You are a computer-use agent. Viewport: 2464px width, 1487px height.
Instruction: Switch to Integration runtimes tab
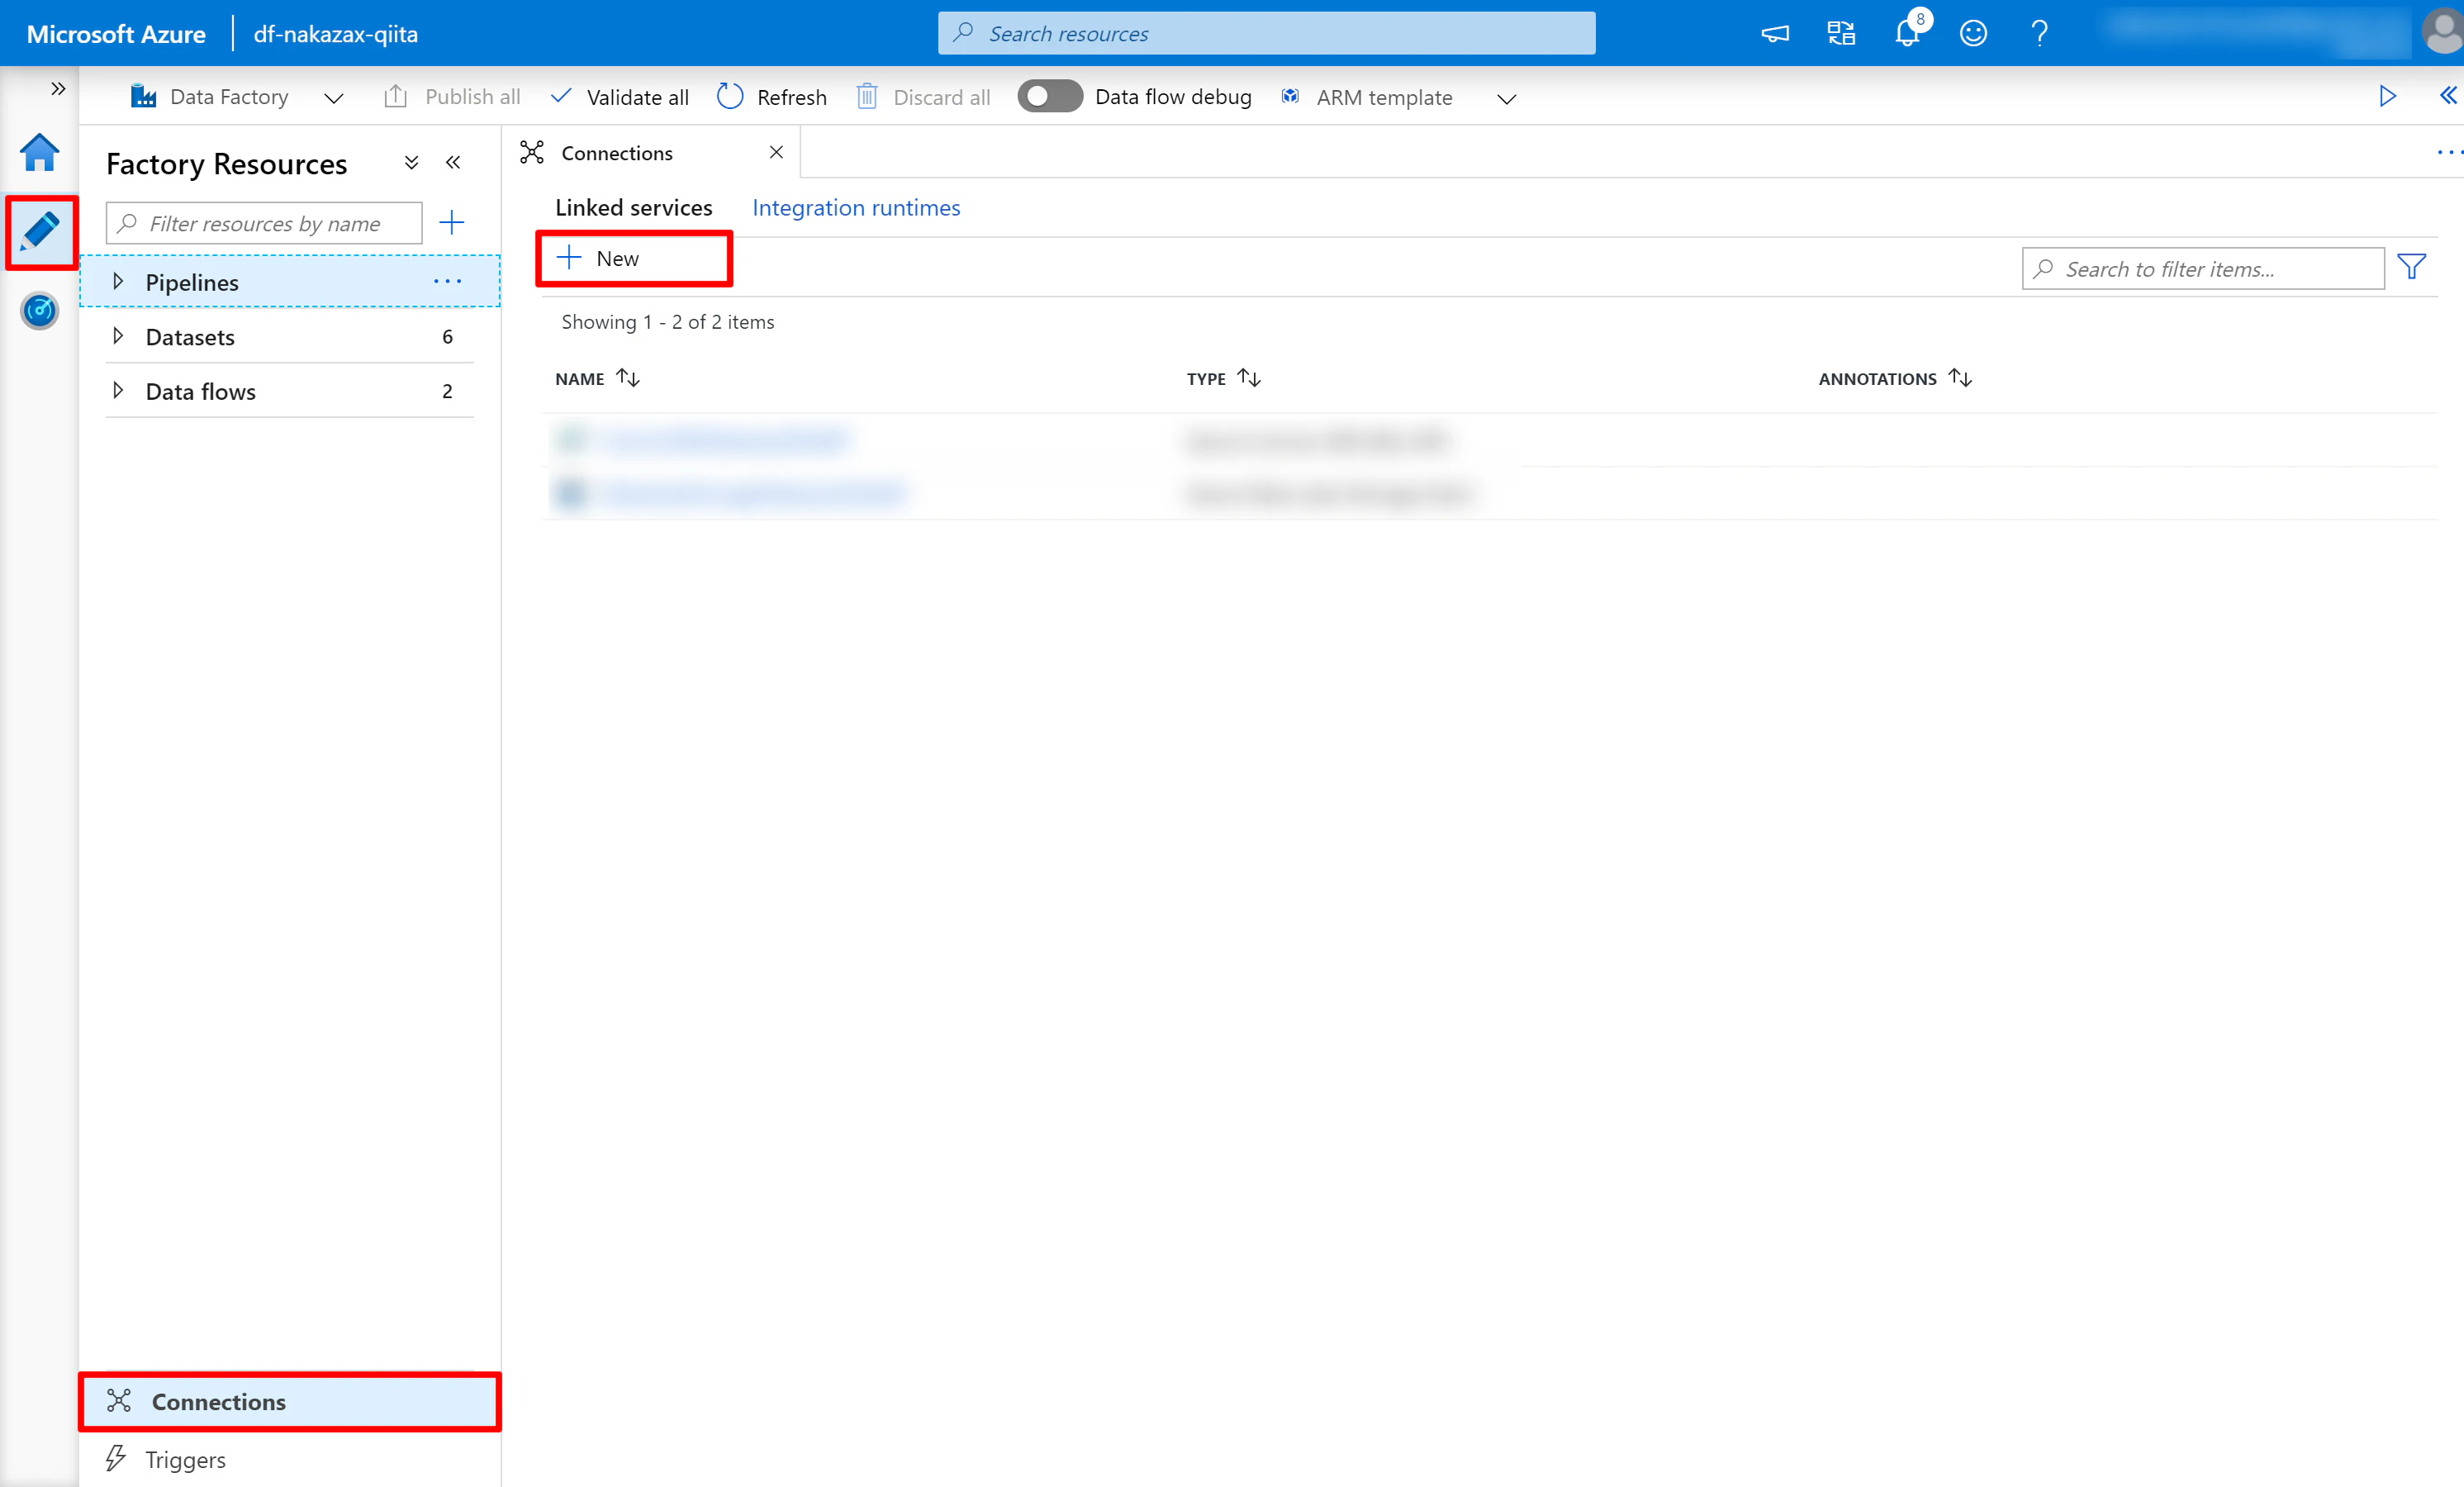coord(856,207)
